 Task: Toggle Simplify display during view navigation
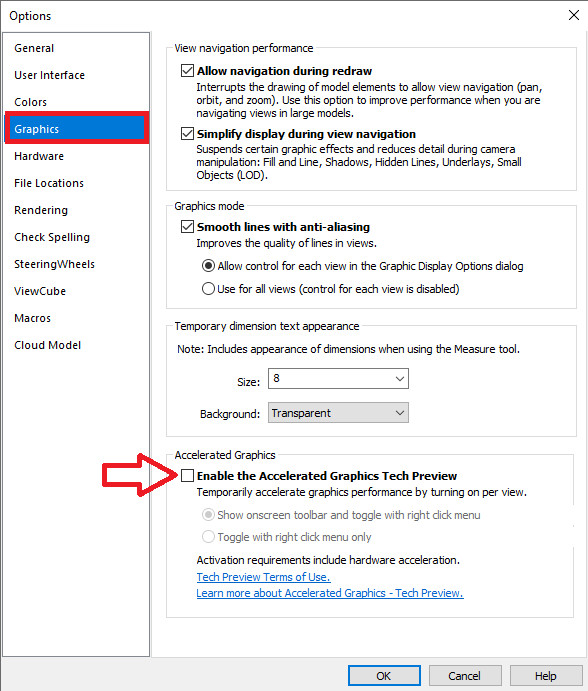pos(187,134)
